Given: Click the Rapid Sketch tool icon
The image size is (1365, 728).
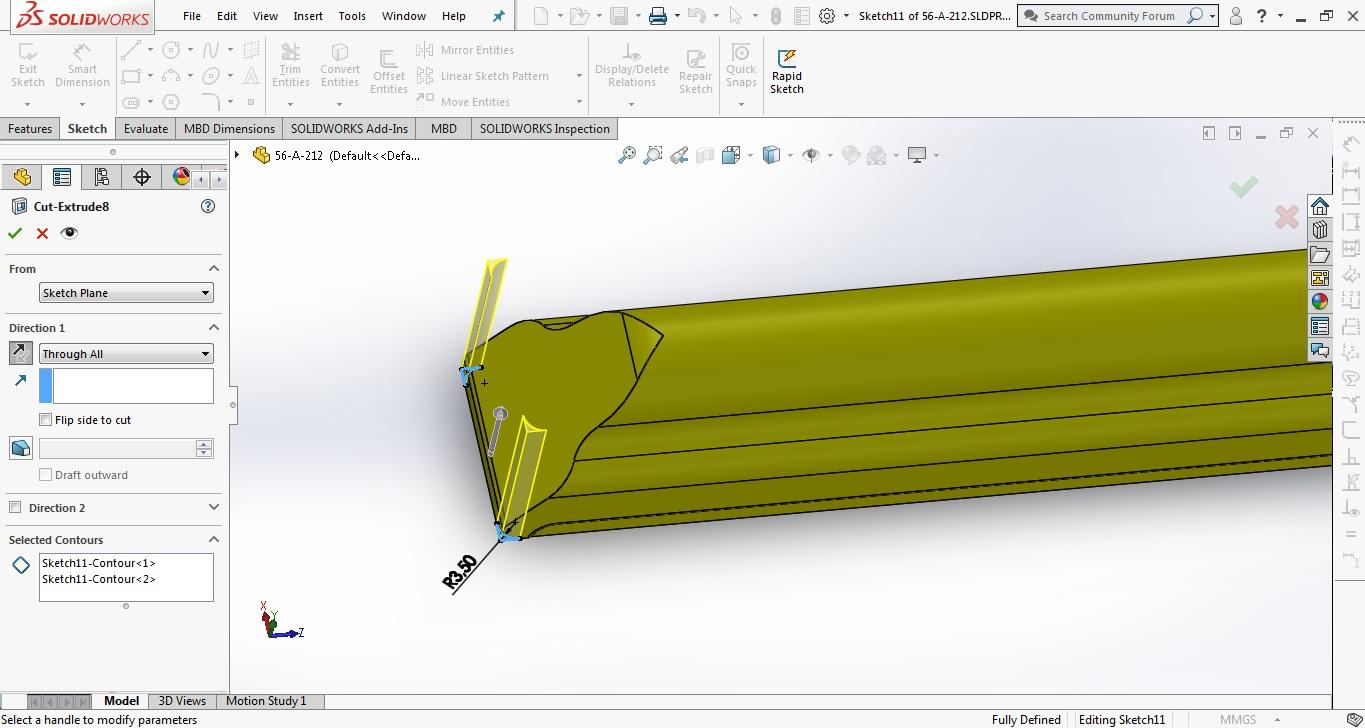Looking at the screenshot, I should (786, 70).
